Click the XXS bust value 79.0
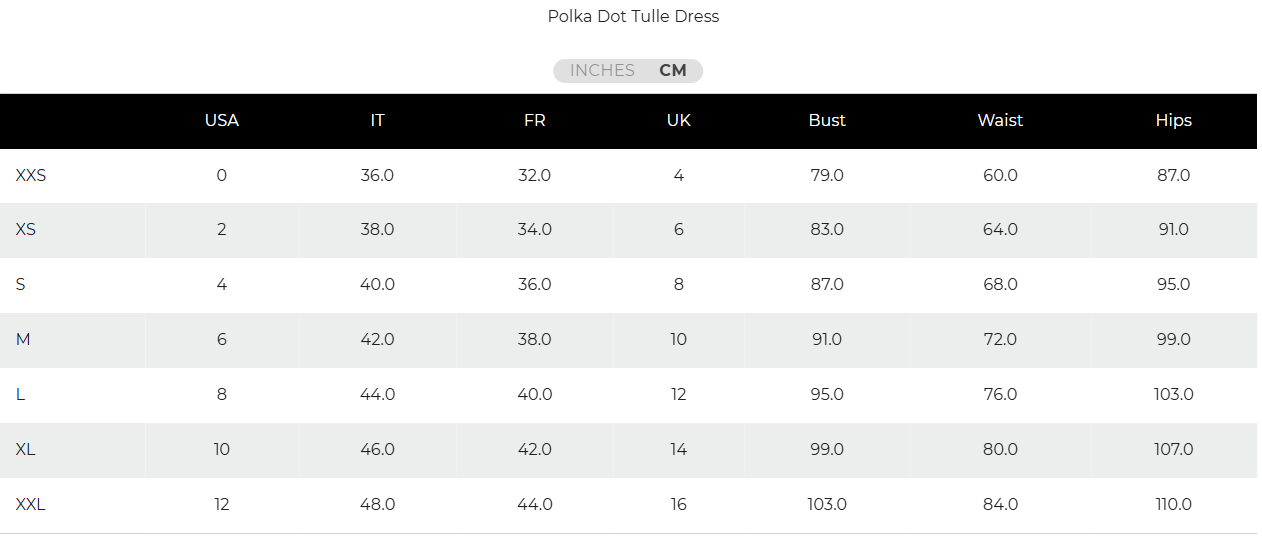 pos(827,175)
